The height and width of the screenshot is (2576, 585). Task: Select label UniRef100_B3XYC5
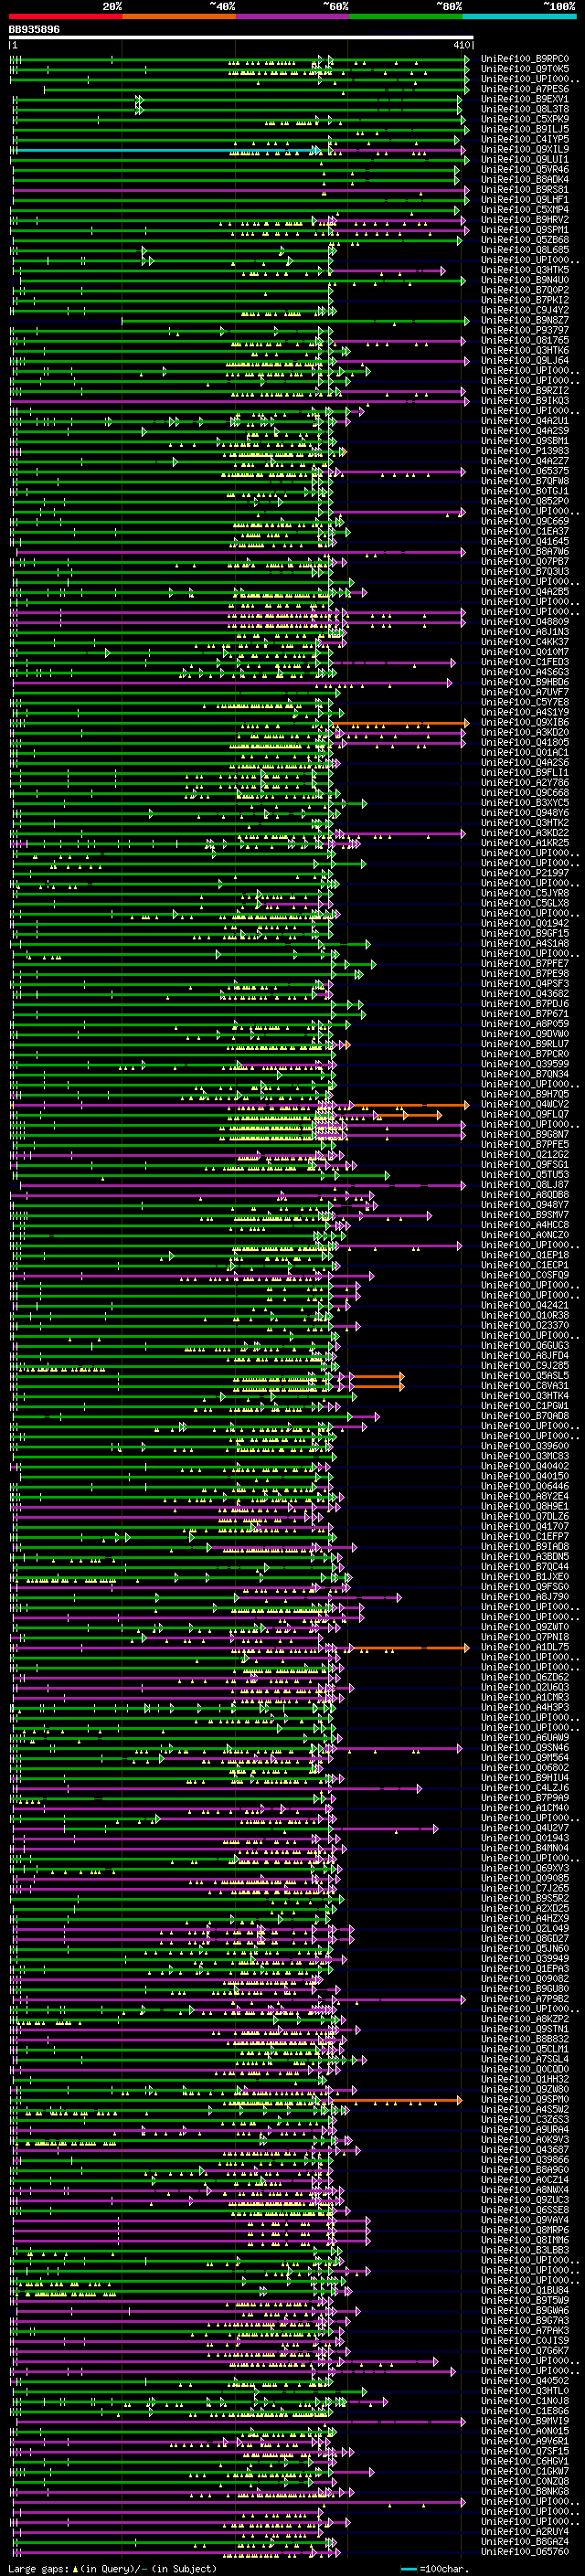524,802
